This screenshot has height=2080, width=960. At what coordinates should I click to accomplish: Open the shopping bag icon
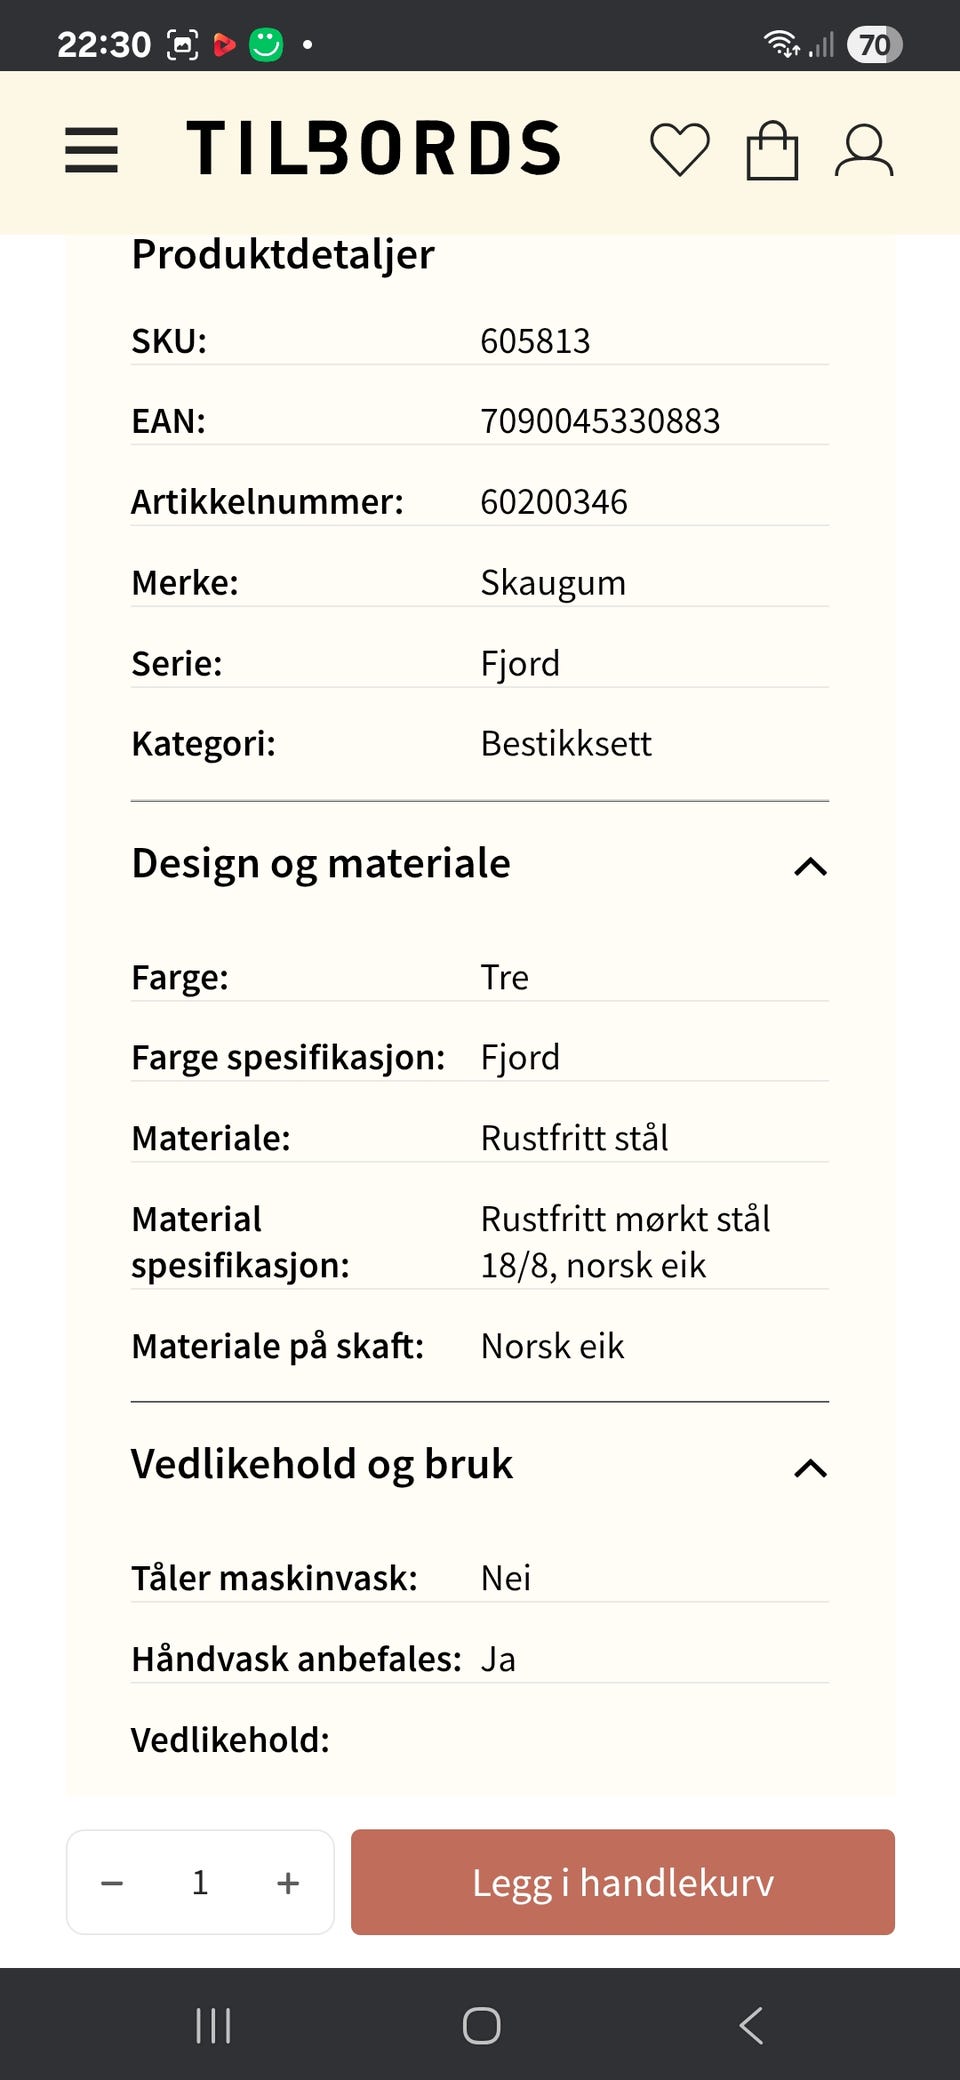(x=770, y=150)
